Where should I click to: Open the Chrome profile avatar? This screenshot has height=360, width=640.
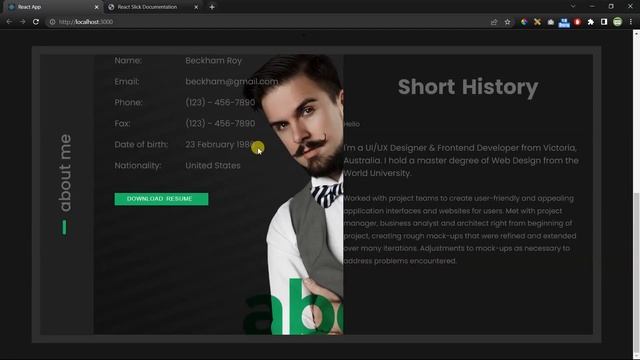(618, 22)
